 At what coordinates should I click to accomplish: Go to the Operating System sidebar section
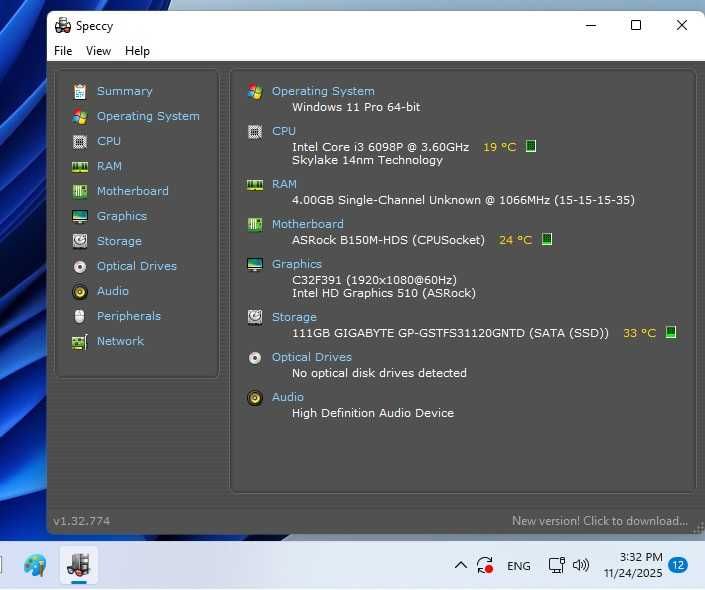tap(148, 116)
